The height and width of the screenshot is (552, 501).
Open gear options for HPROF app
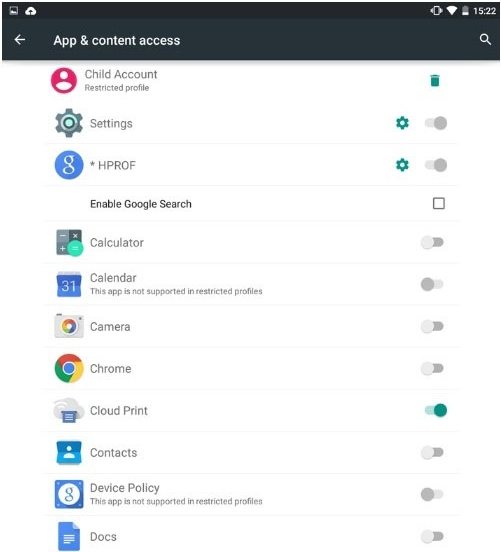(402, 165)
